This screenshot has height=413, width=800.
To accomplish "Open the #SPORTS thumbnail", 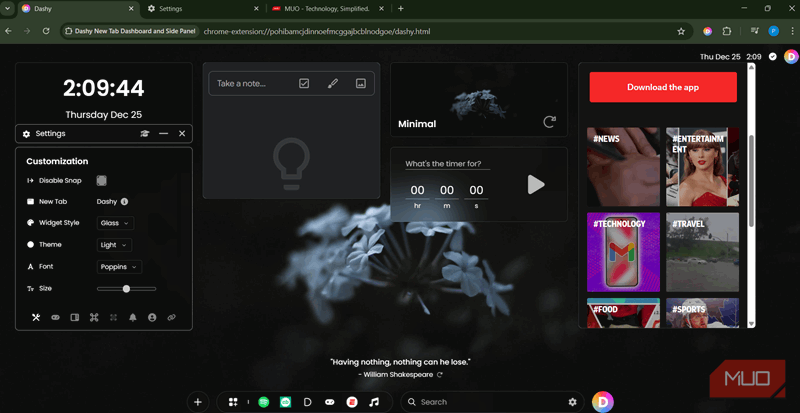I will (702, 313).
